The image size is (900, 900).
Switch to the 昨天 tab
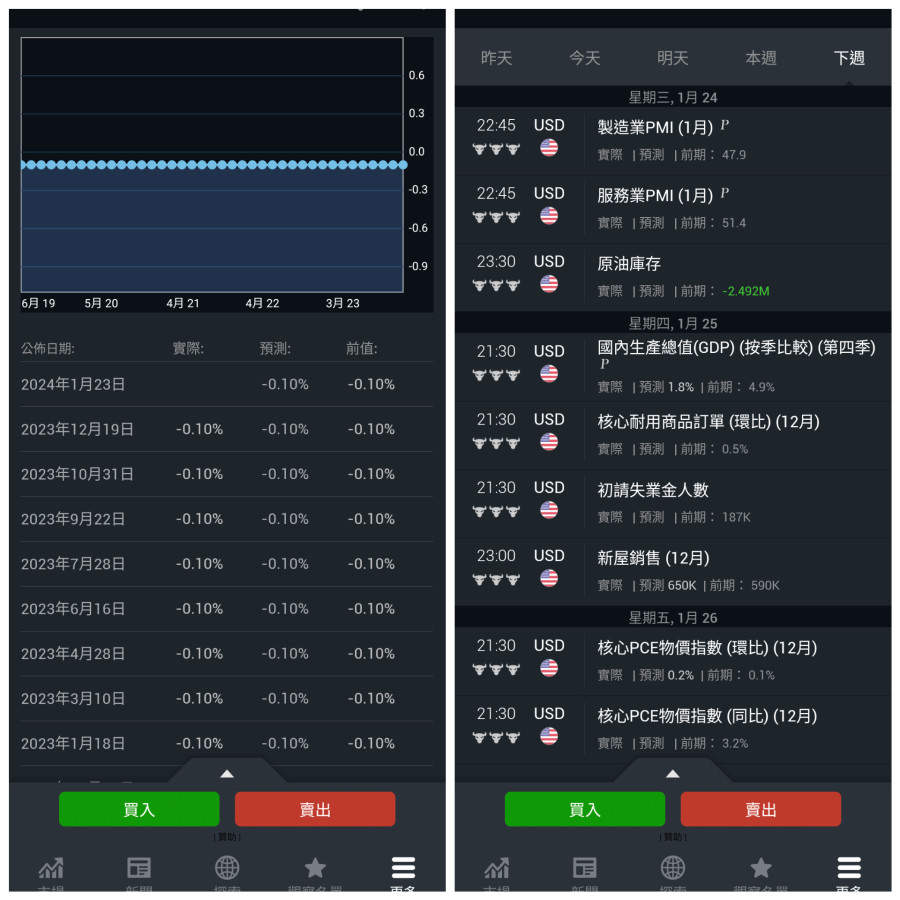pyautogui.click(x=496, y=58)
